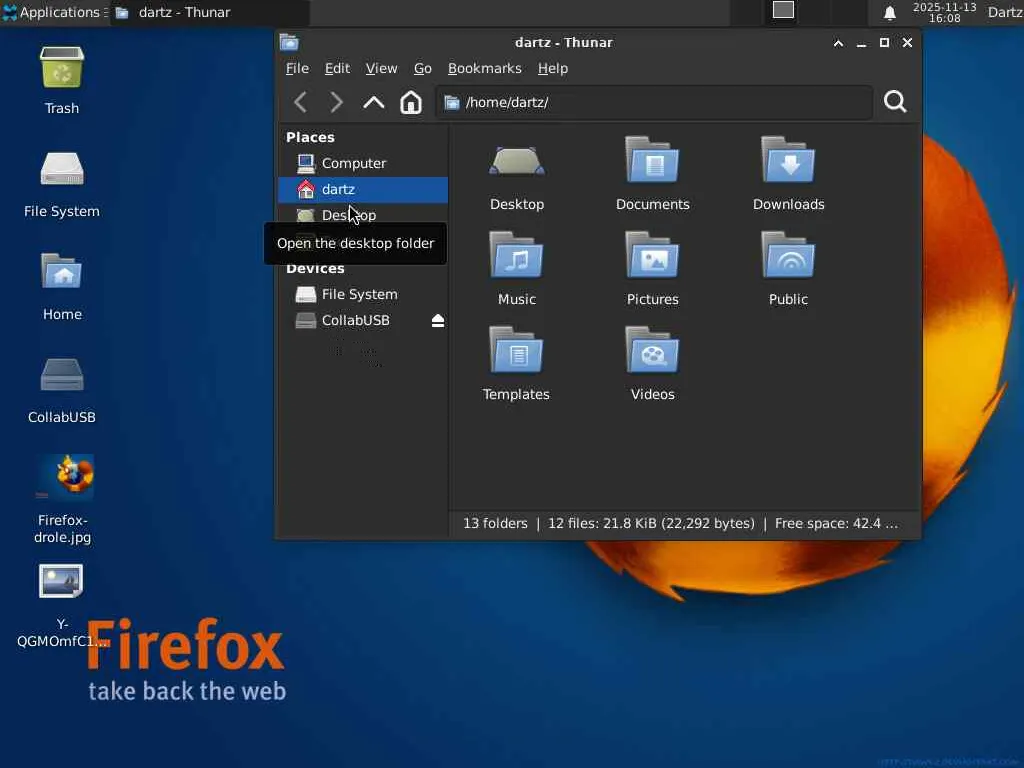Go back using the left arrow in Thunar toolbar
The width and height of the screenshot is (1024, 768).
coord(300,103)
